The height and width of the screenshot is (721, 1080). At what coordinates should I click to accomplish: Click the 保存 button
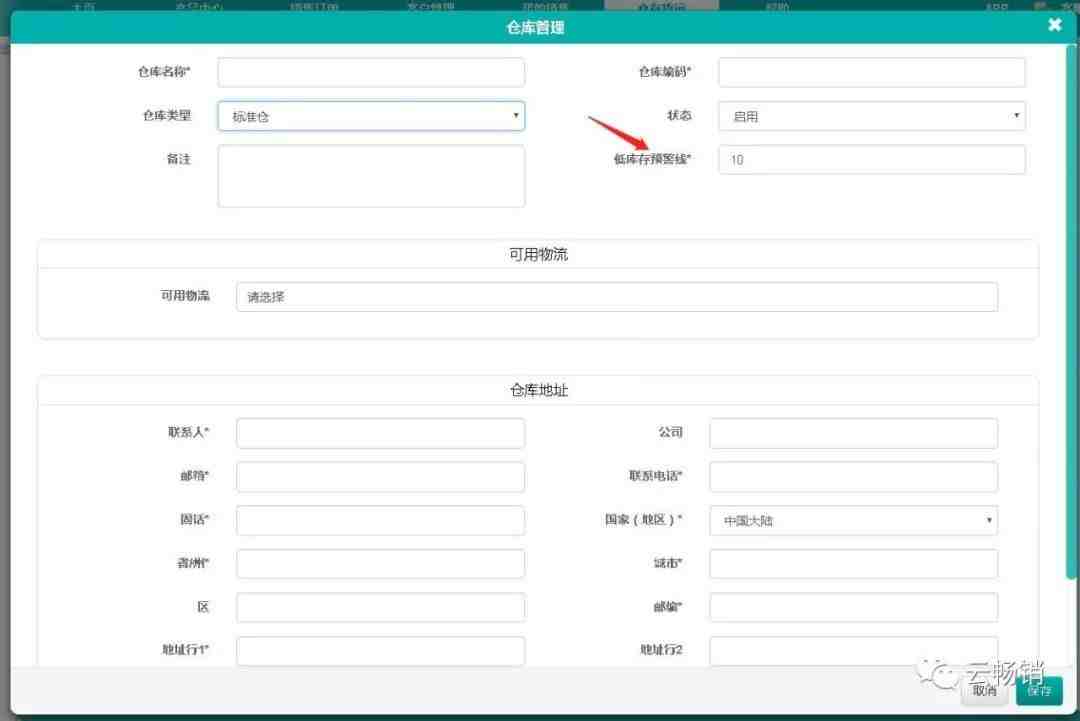coord(1039,691)
